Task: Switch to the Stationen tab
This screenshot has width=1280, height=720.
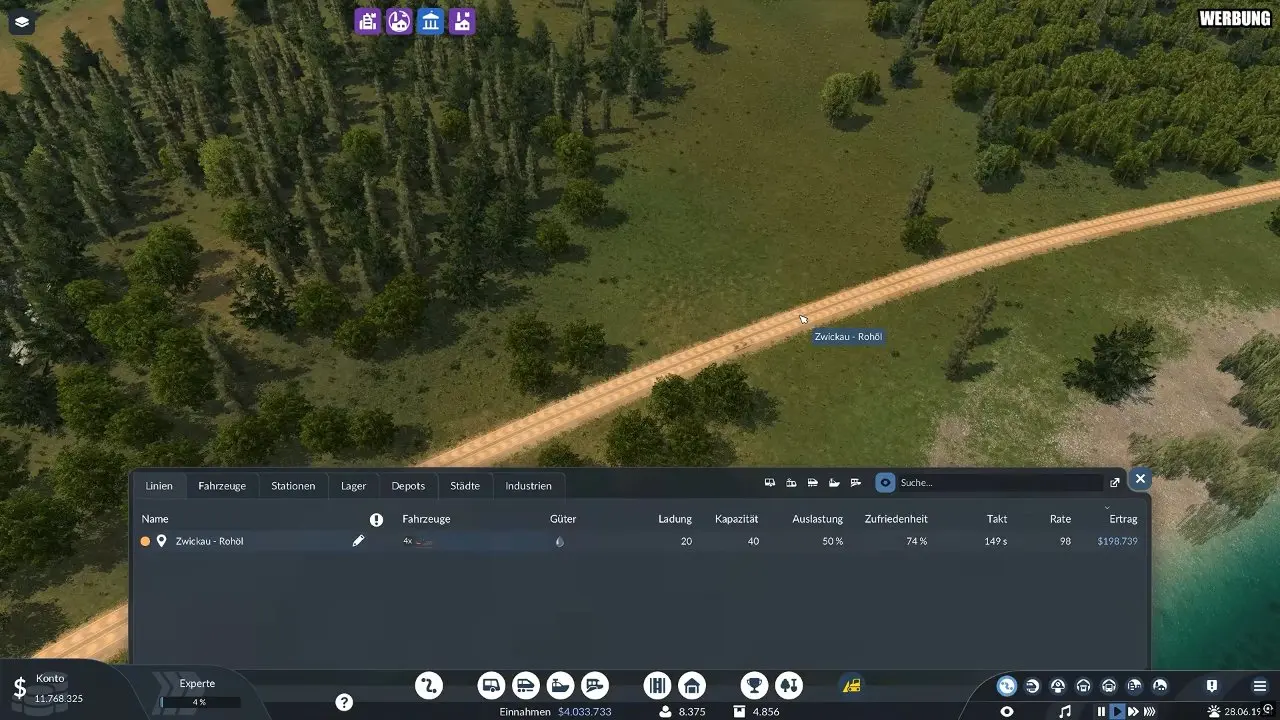Action: pyautogui.click(x=293, y=486)
